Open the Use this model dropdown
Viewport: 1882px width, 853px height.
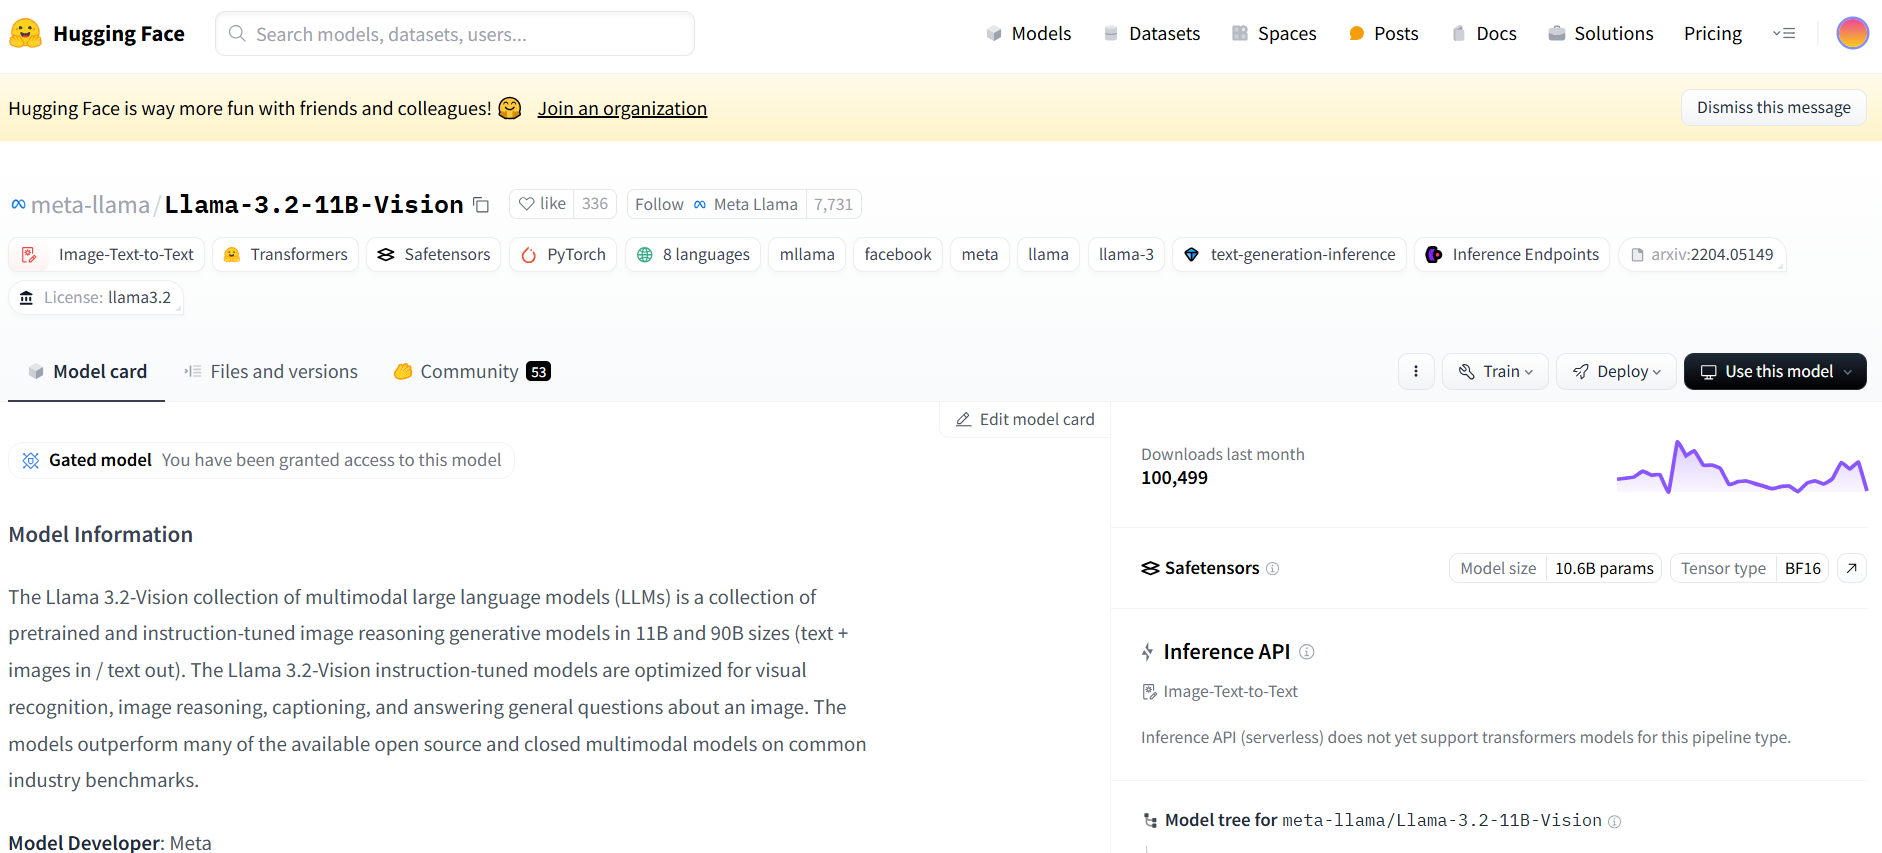(1775, 371)
